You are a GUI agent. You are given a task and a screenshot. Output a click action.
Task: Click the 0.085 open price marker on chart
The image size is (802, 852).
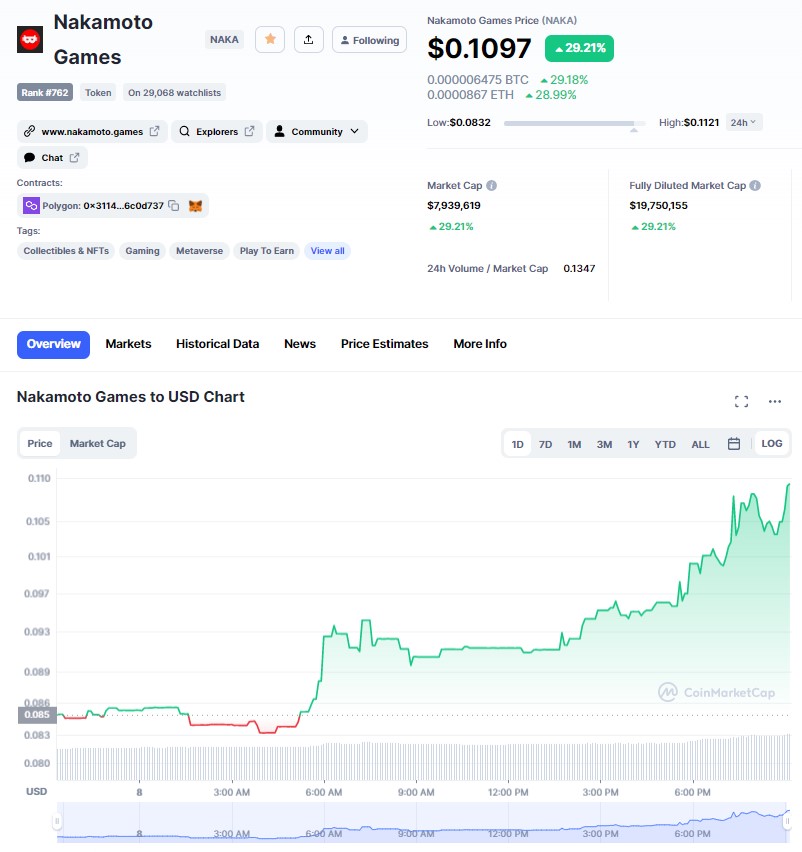click(x=37, y=715)
